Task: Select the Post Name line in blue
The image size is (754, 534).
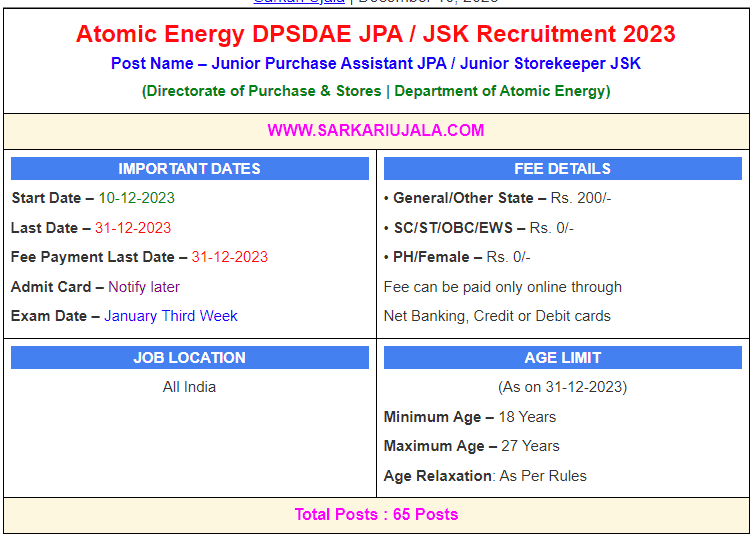Action: [x=376, y=63]
